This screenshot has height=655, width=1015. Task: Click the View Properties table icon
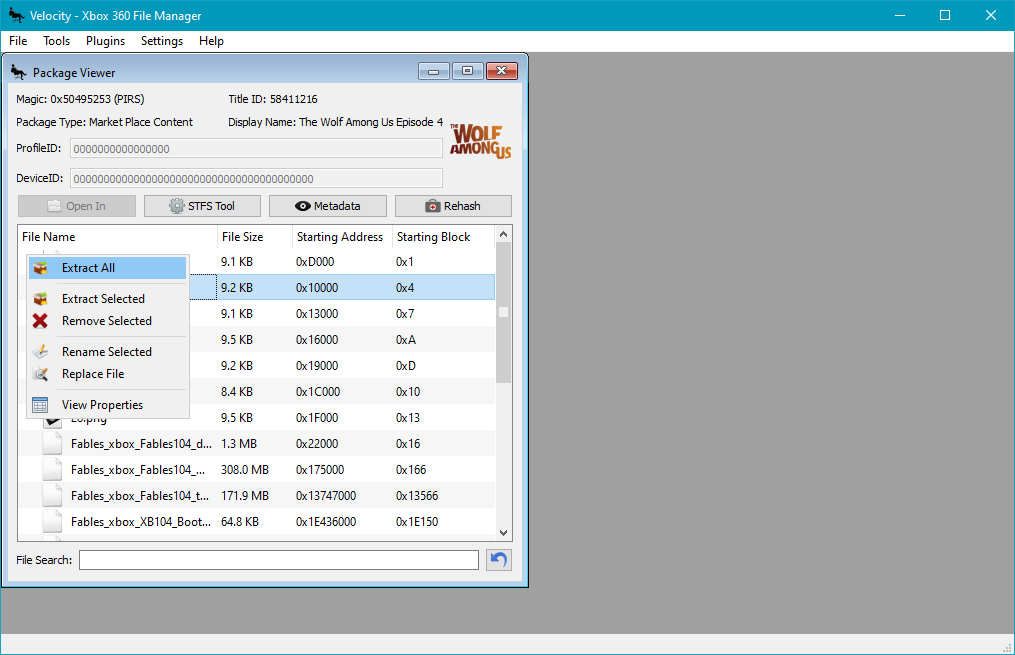click(40, 405)
